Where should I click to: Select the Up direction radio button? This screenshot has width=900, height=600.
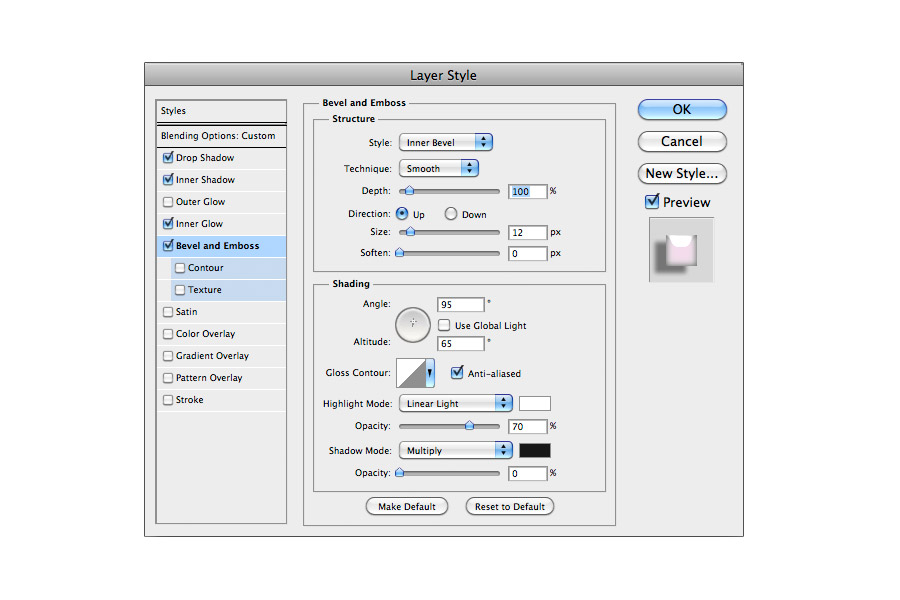pos(402,214)
